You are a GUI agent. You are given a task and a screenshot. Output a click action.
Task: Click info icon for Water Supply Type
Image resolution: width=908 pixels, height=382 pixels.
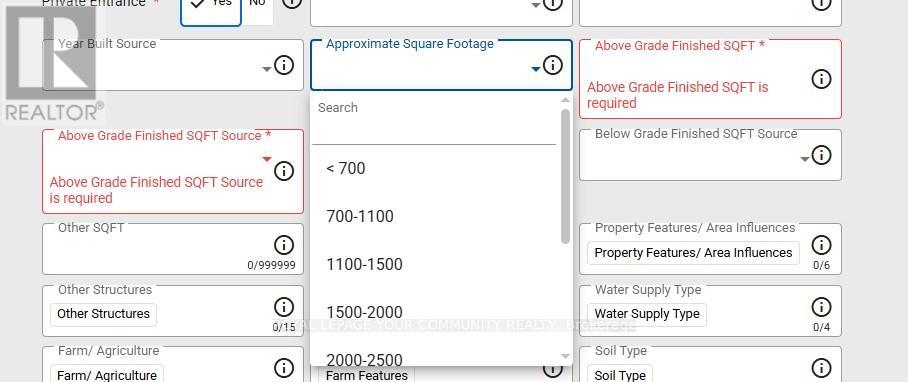[x=821, y=307]
